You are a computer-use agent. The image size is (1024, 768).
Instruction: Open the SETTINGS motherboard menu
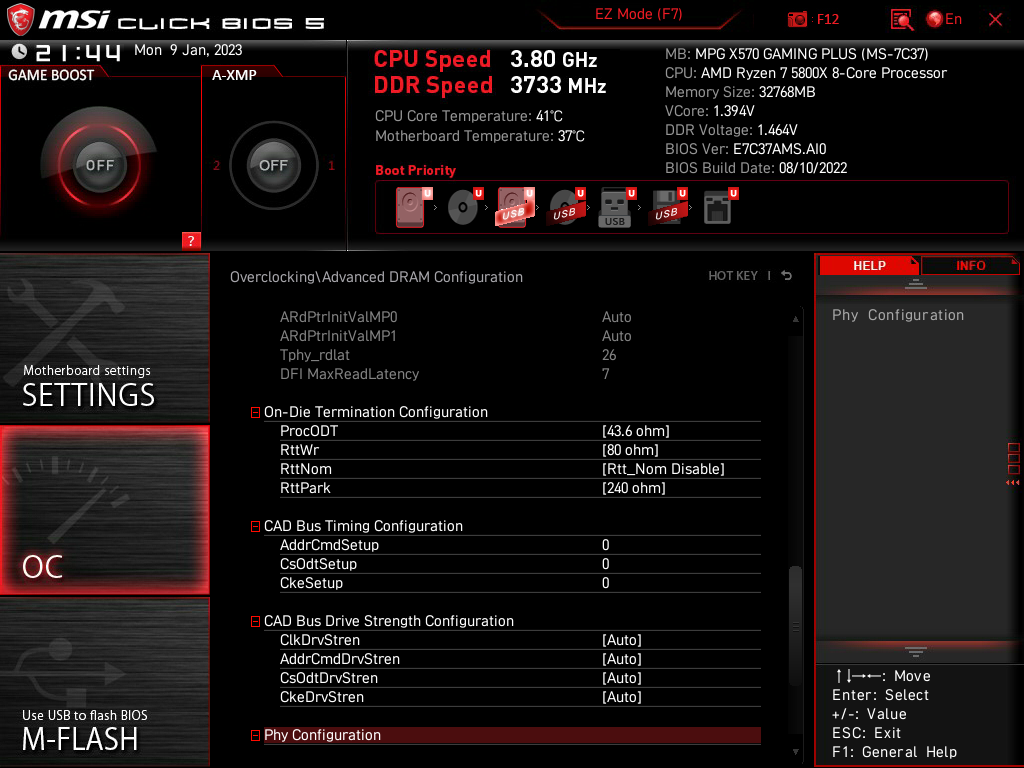(104, 338)
